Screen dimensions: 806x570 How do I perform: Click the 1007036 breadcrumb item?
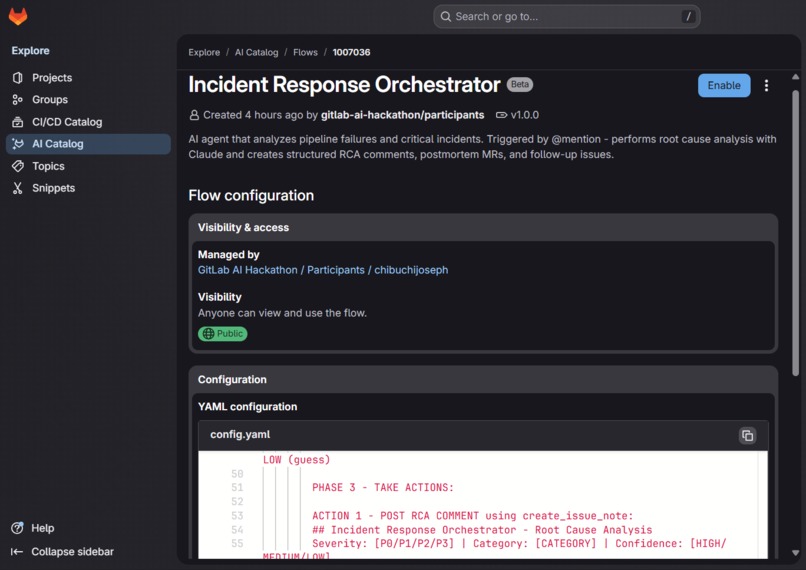click(x=351, y=52)
